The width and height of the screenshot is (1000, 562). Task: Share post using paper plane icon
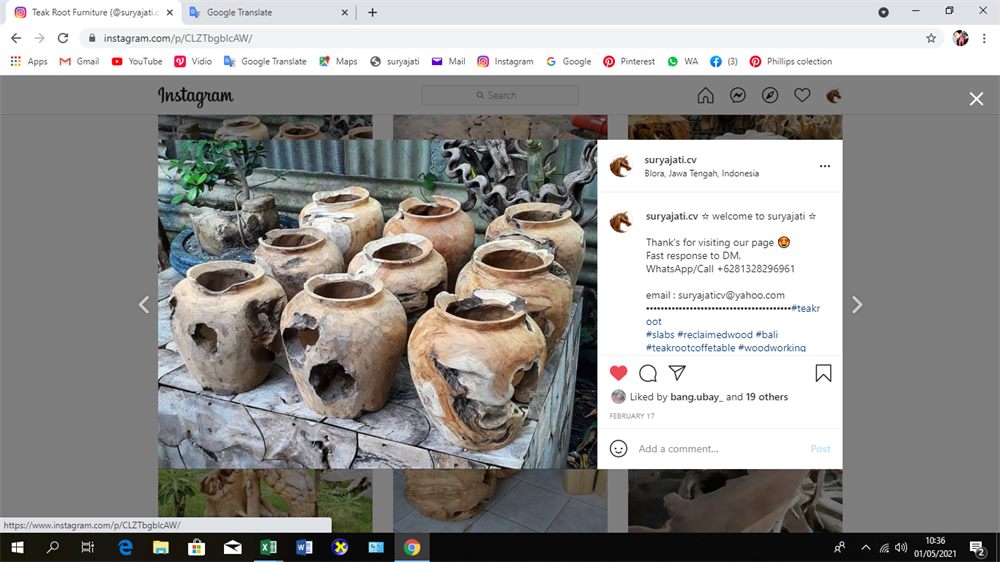click(677, 373)
